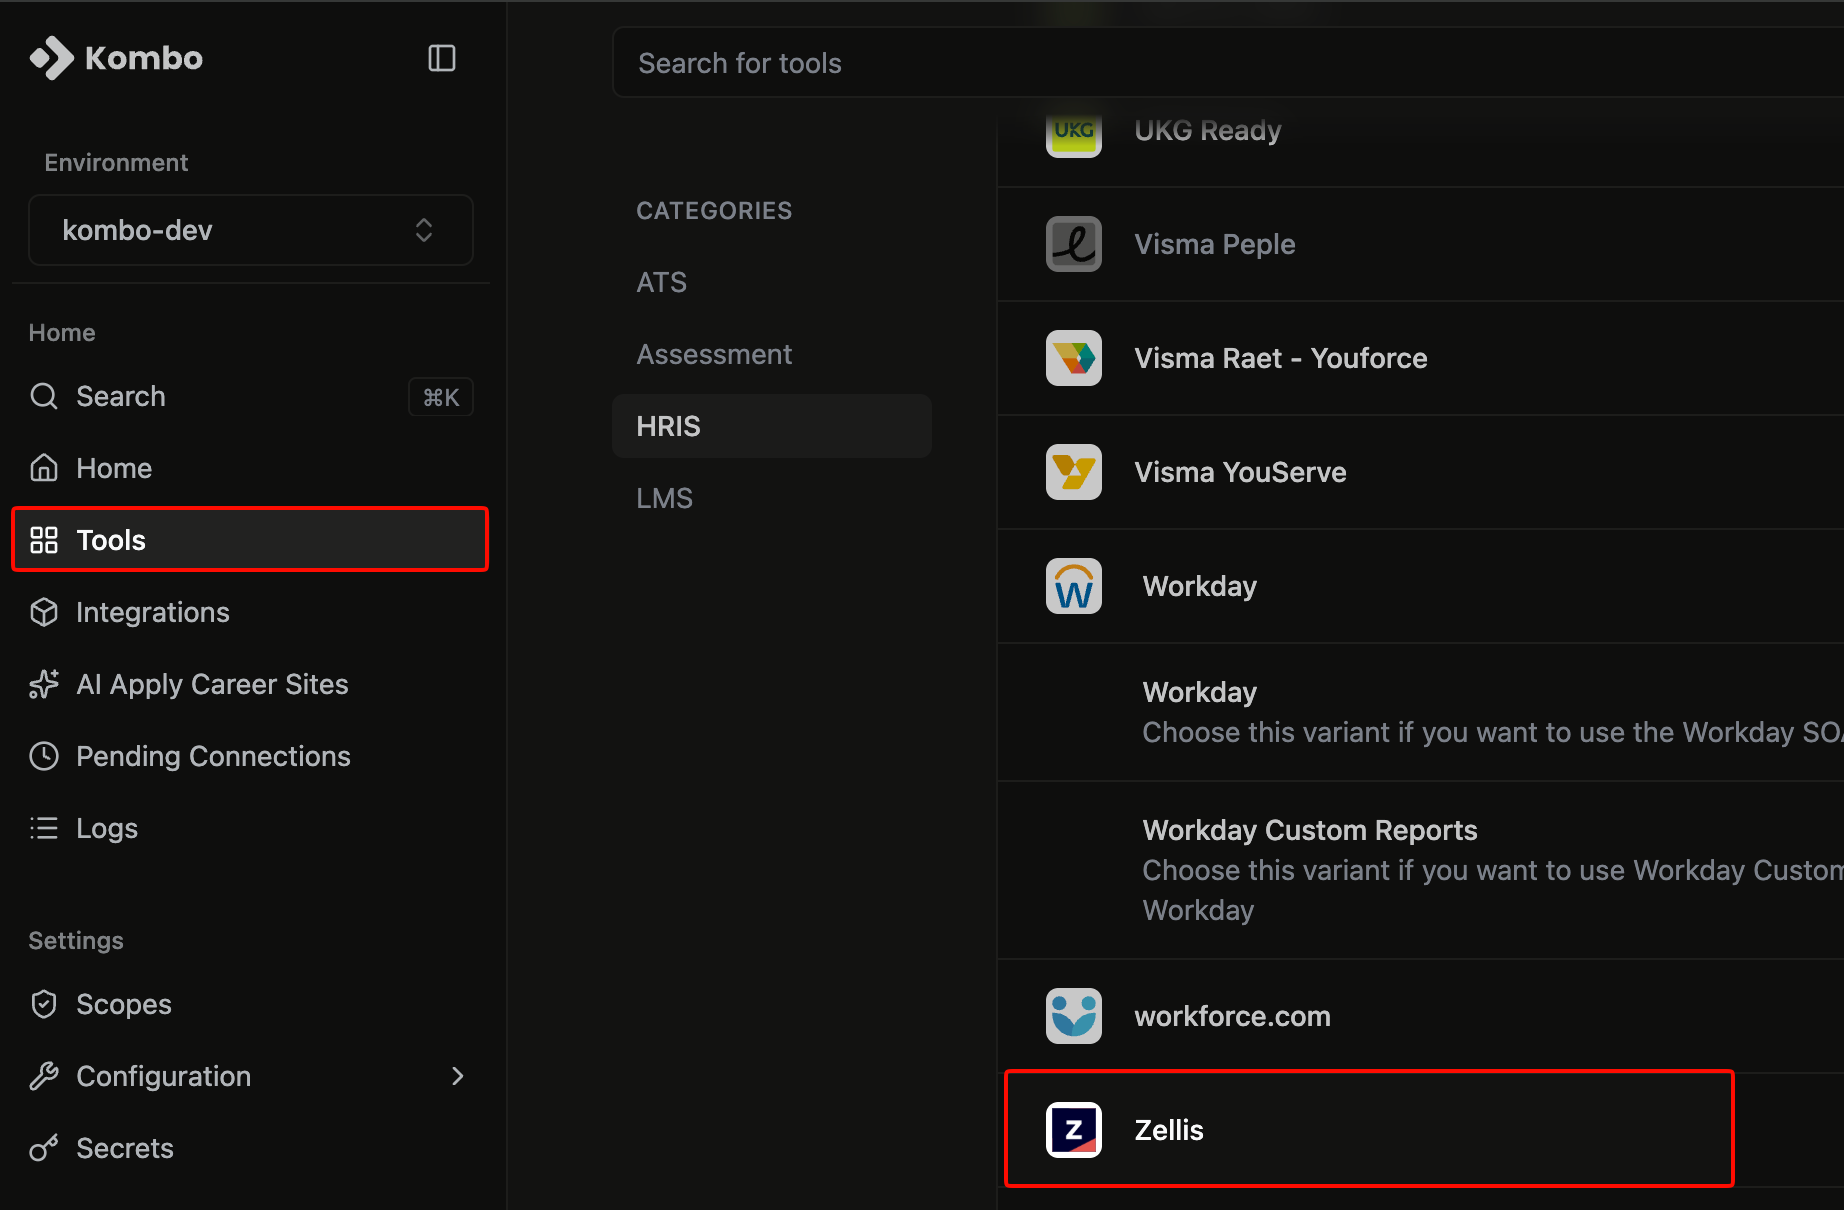Click the Workday logo icon
The height and width of the screenshot is (1210, 1844).
click(x=1074, y=586)
